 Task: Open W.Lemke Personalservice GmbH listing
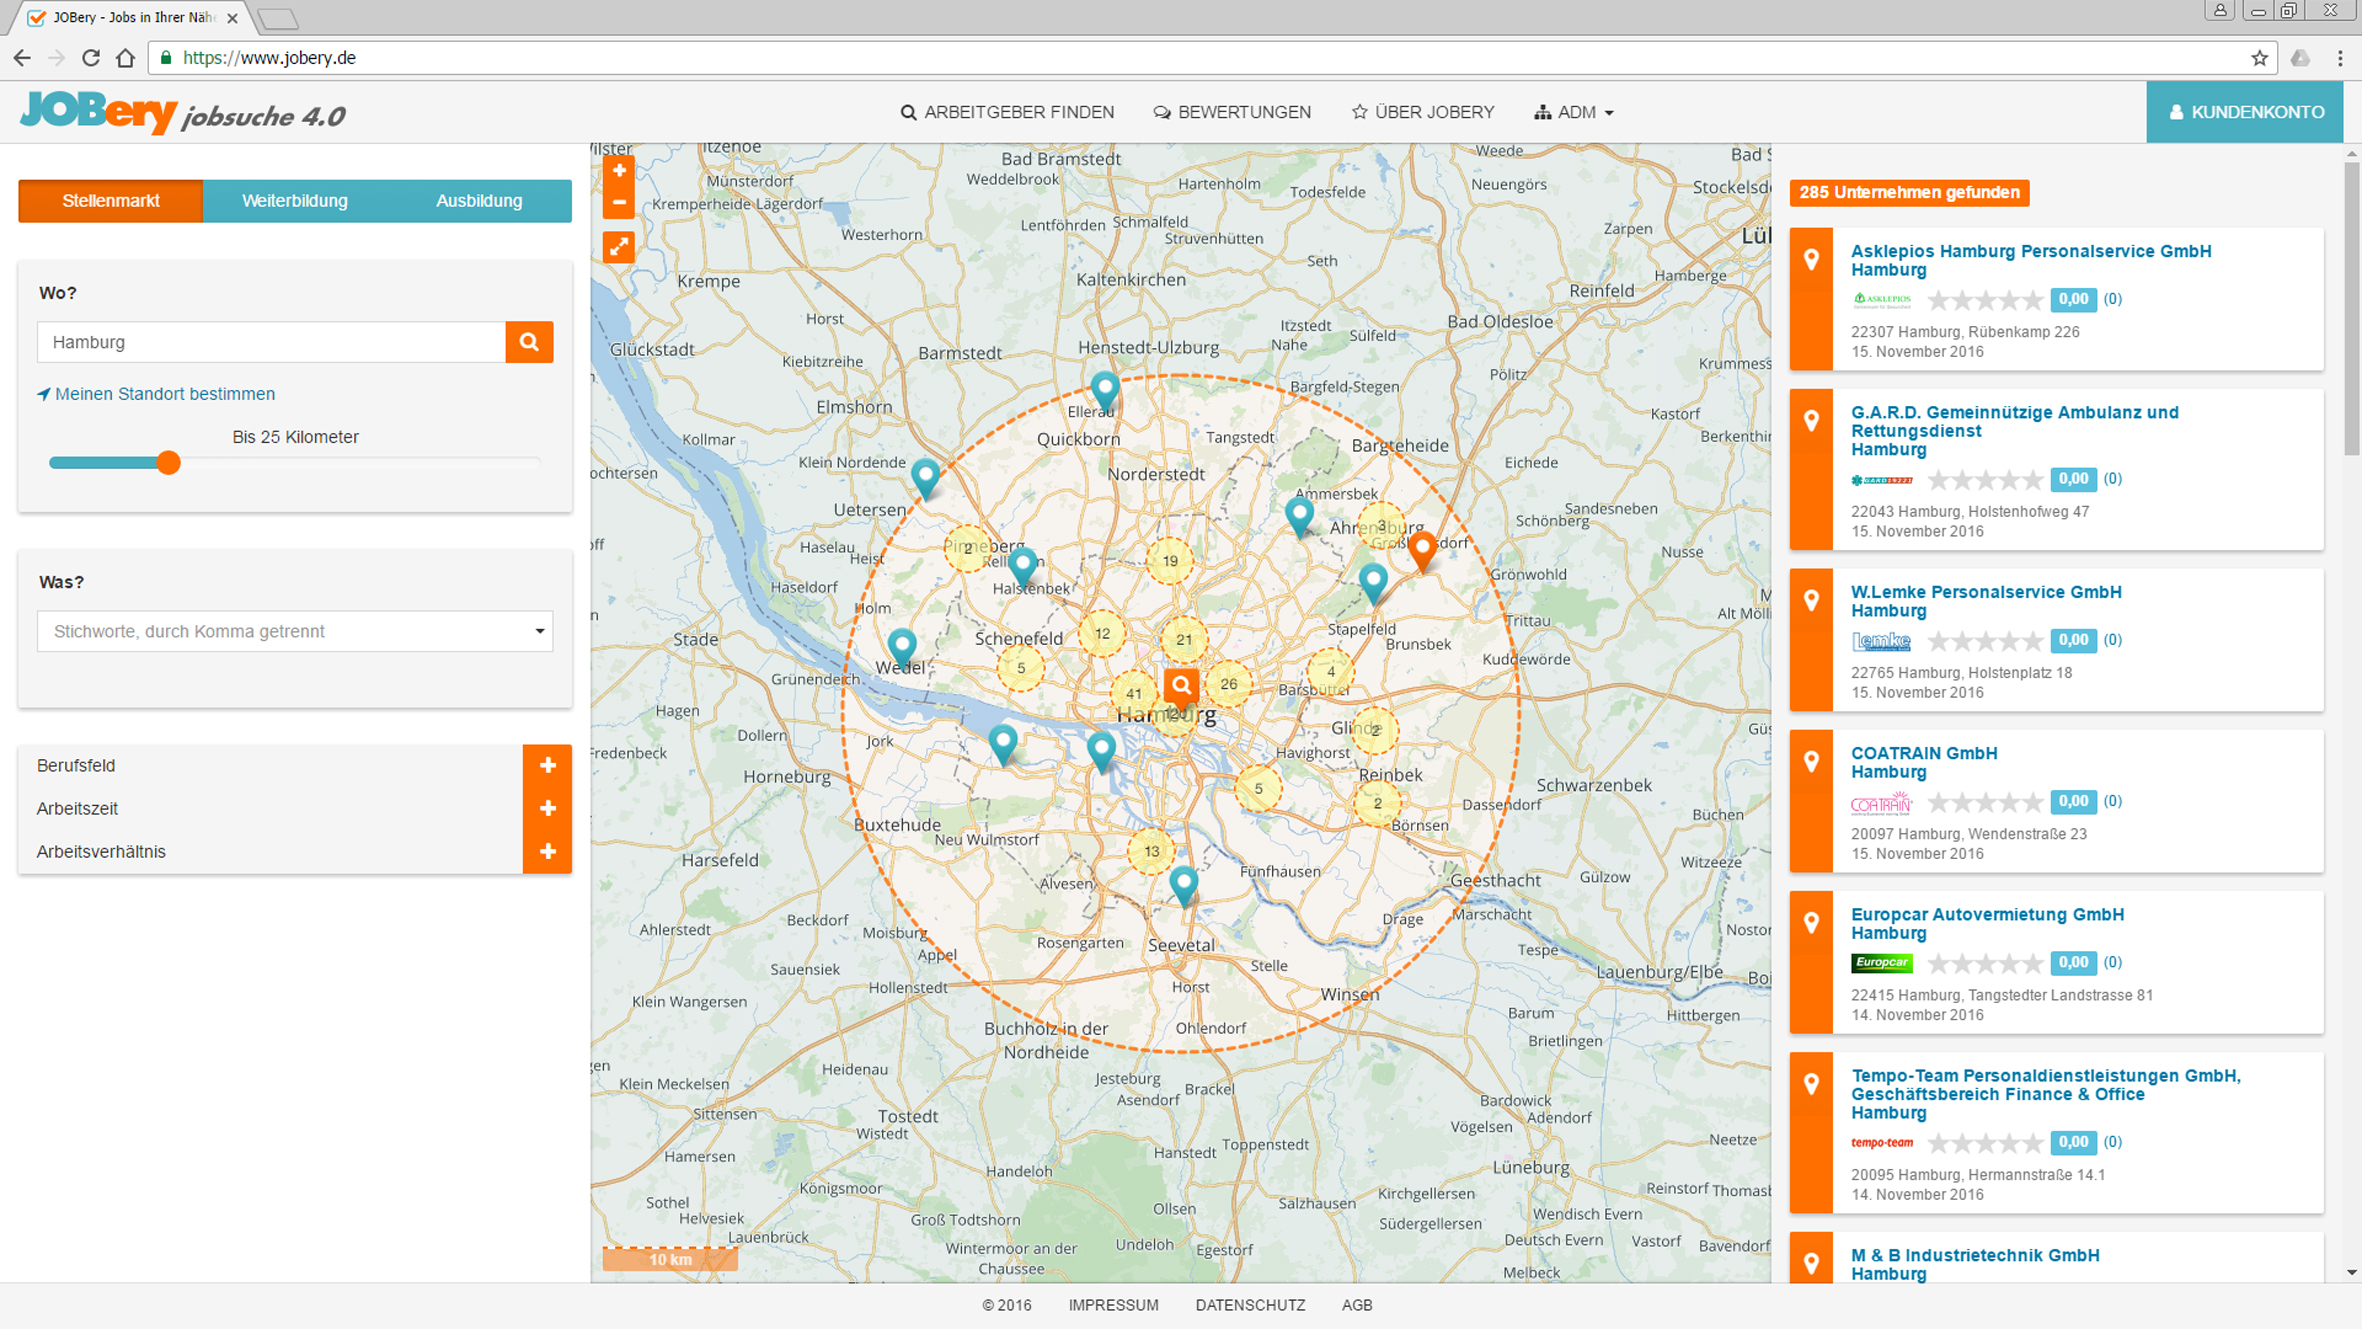point(1986,601)
